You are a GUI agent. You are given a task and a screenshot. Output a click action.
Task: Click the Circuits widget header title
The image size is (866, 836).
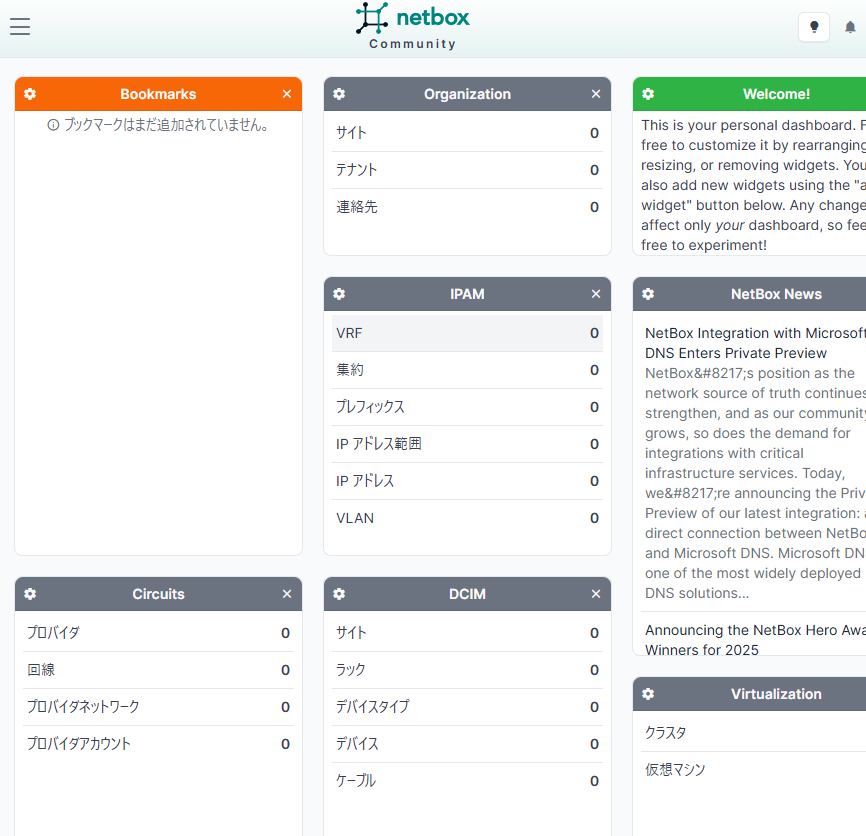click(158, 594)
